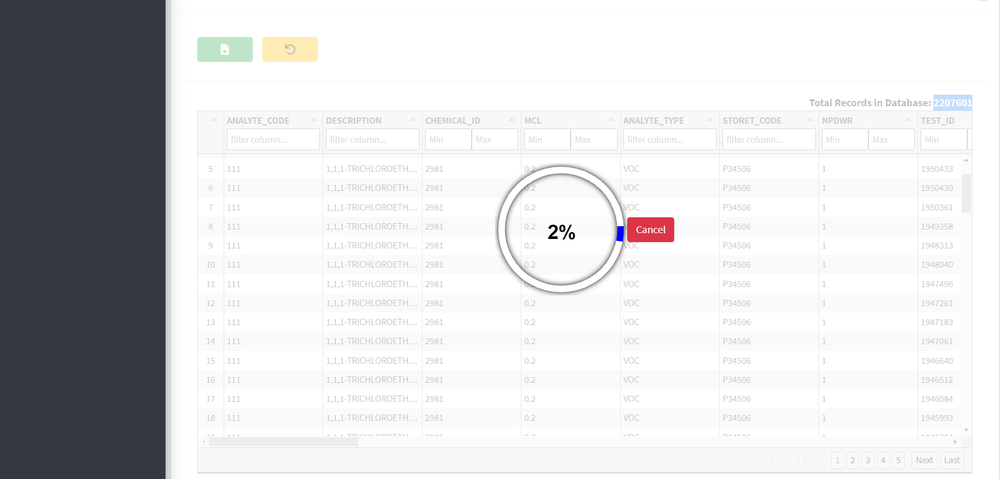
Task: Click the 2% circular progress indicator
Action: coord(561,232)
